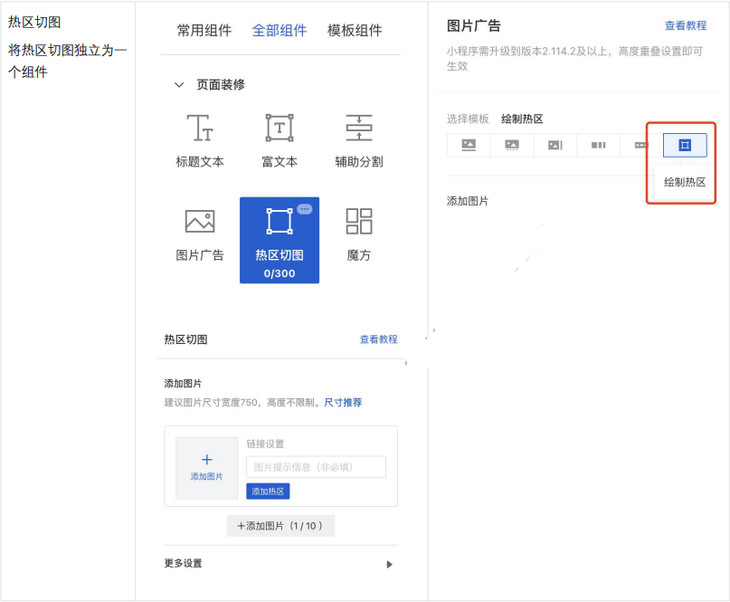Viewport: 730px width, 602px height.
Task: Choose the first image template layout
Action: 468,145
